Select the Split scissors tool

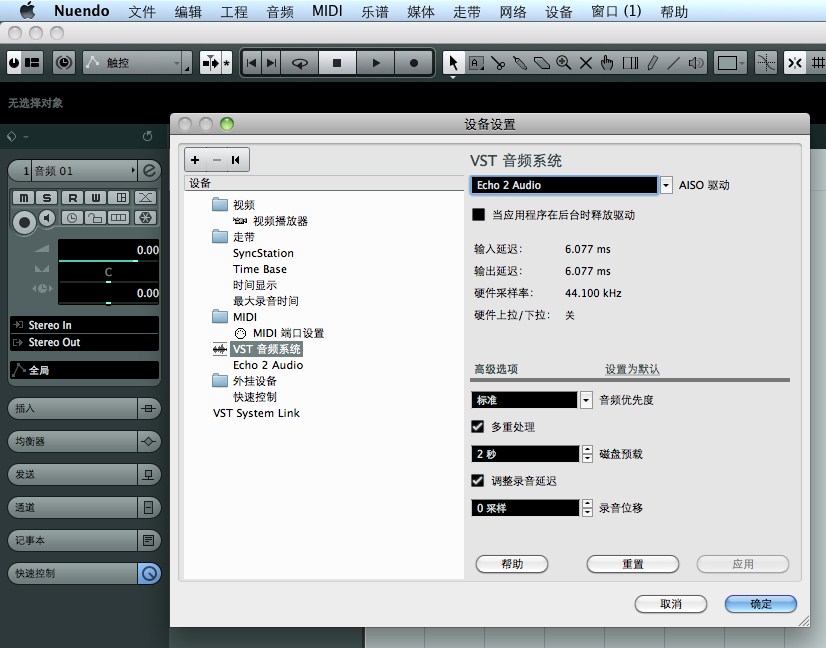pos(498,63)
